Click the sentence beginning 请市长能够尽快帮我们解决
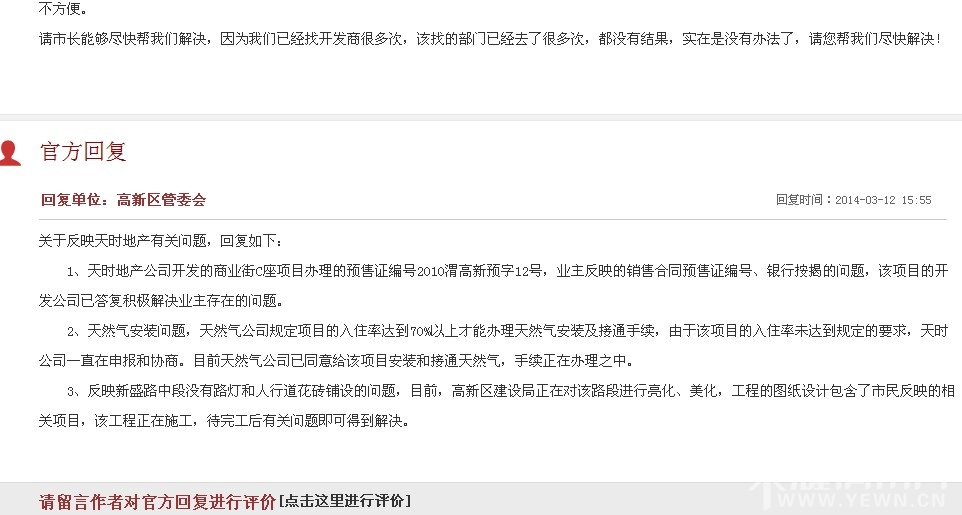Screen dimensions: 962x515 click(490, 39)
